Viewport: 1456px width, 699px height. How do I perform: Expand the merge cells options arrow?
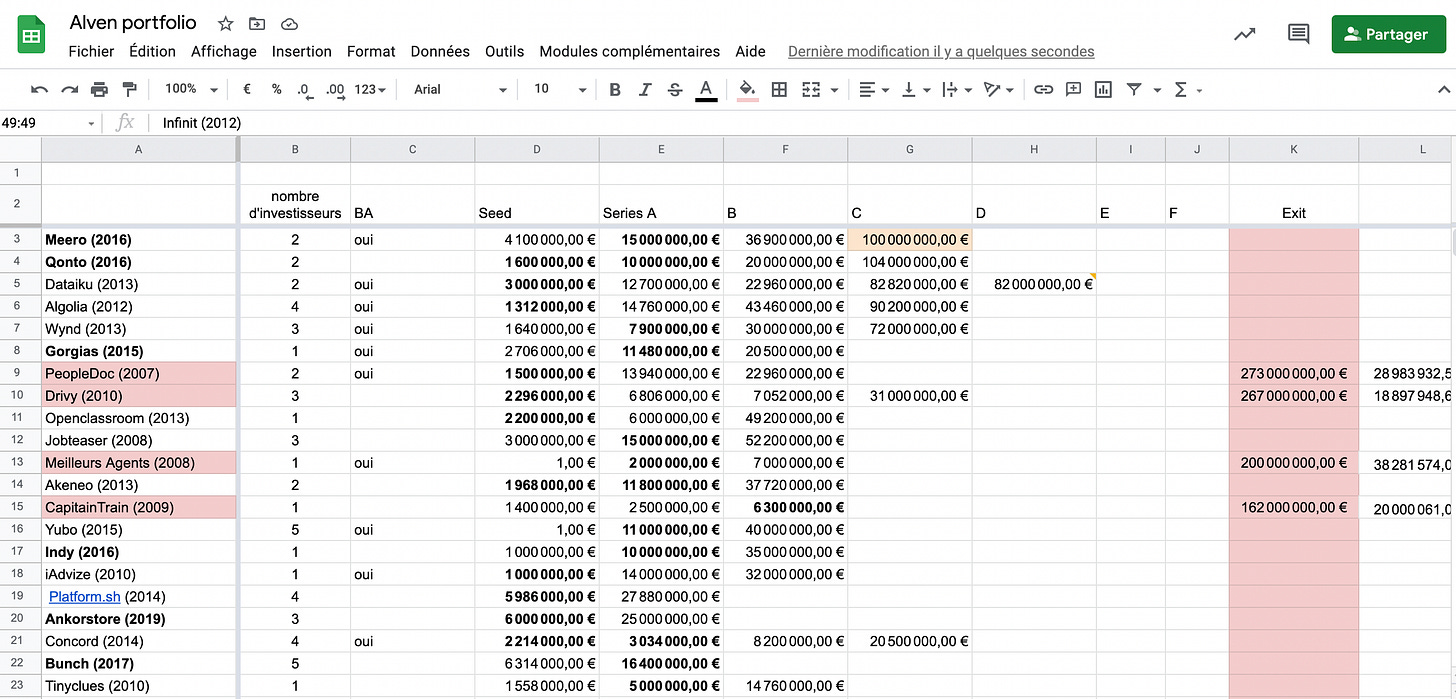[x=834, y=90]
